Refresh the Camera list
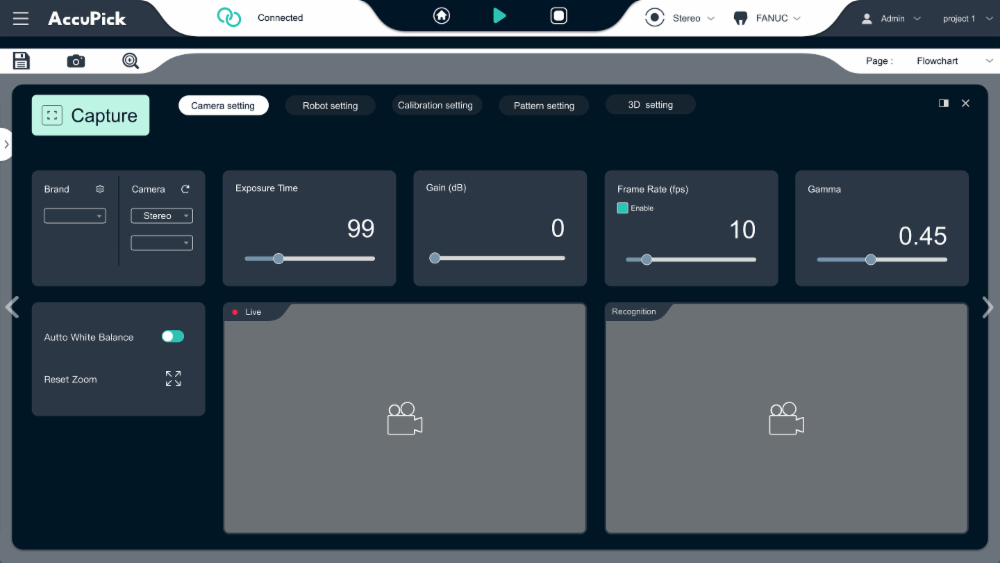 tap(185, 189)
